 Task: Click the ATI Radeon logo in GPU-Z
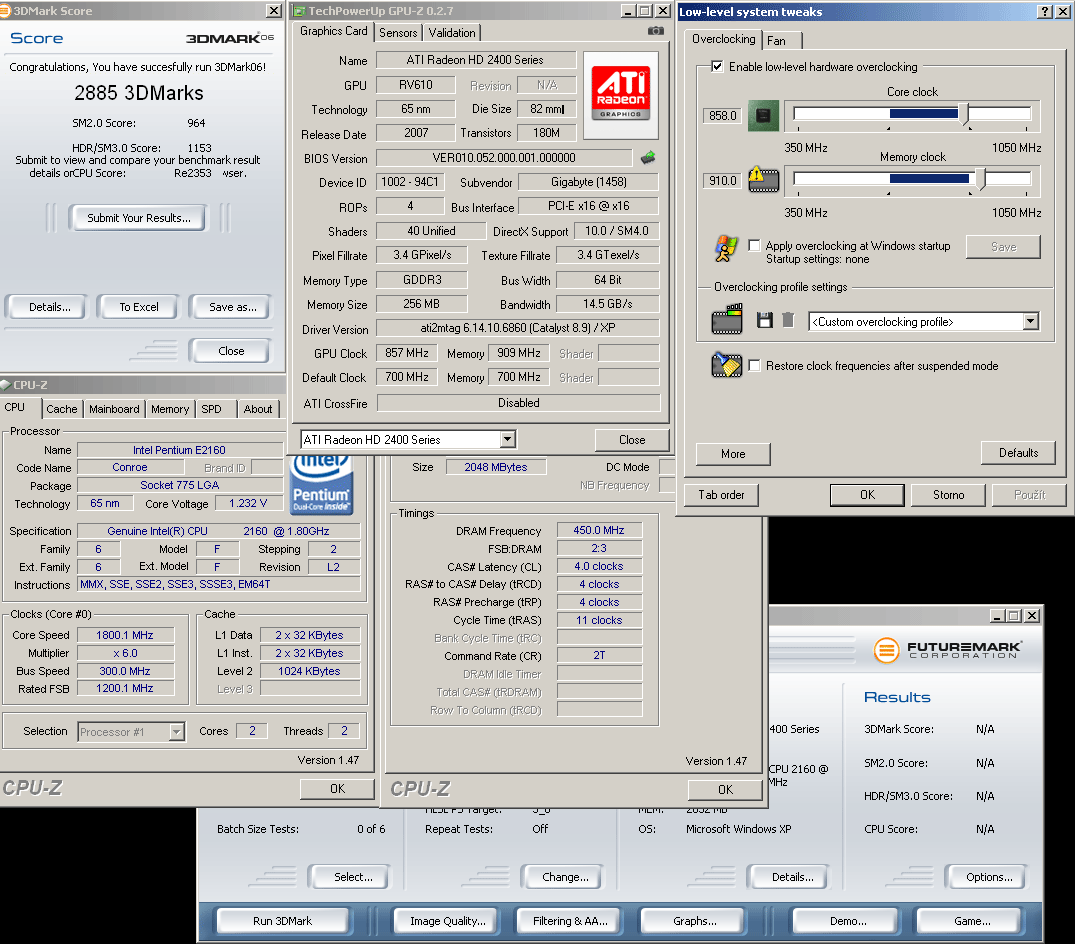620,93
